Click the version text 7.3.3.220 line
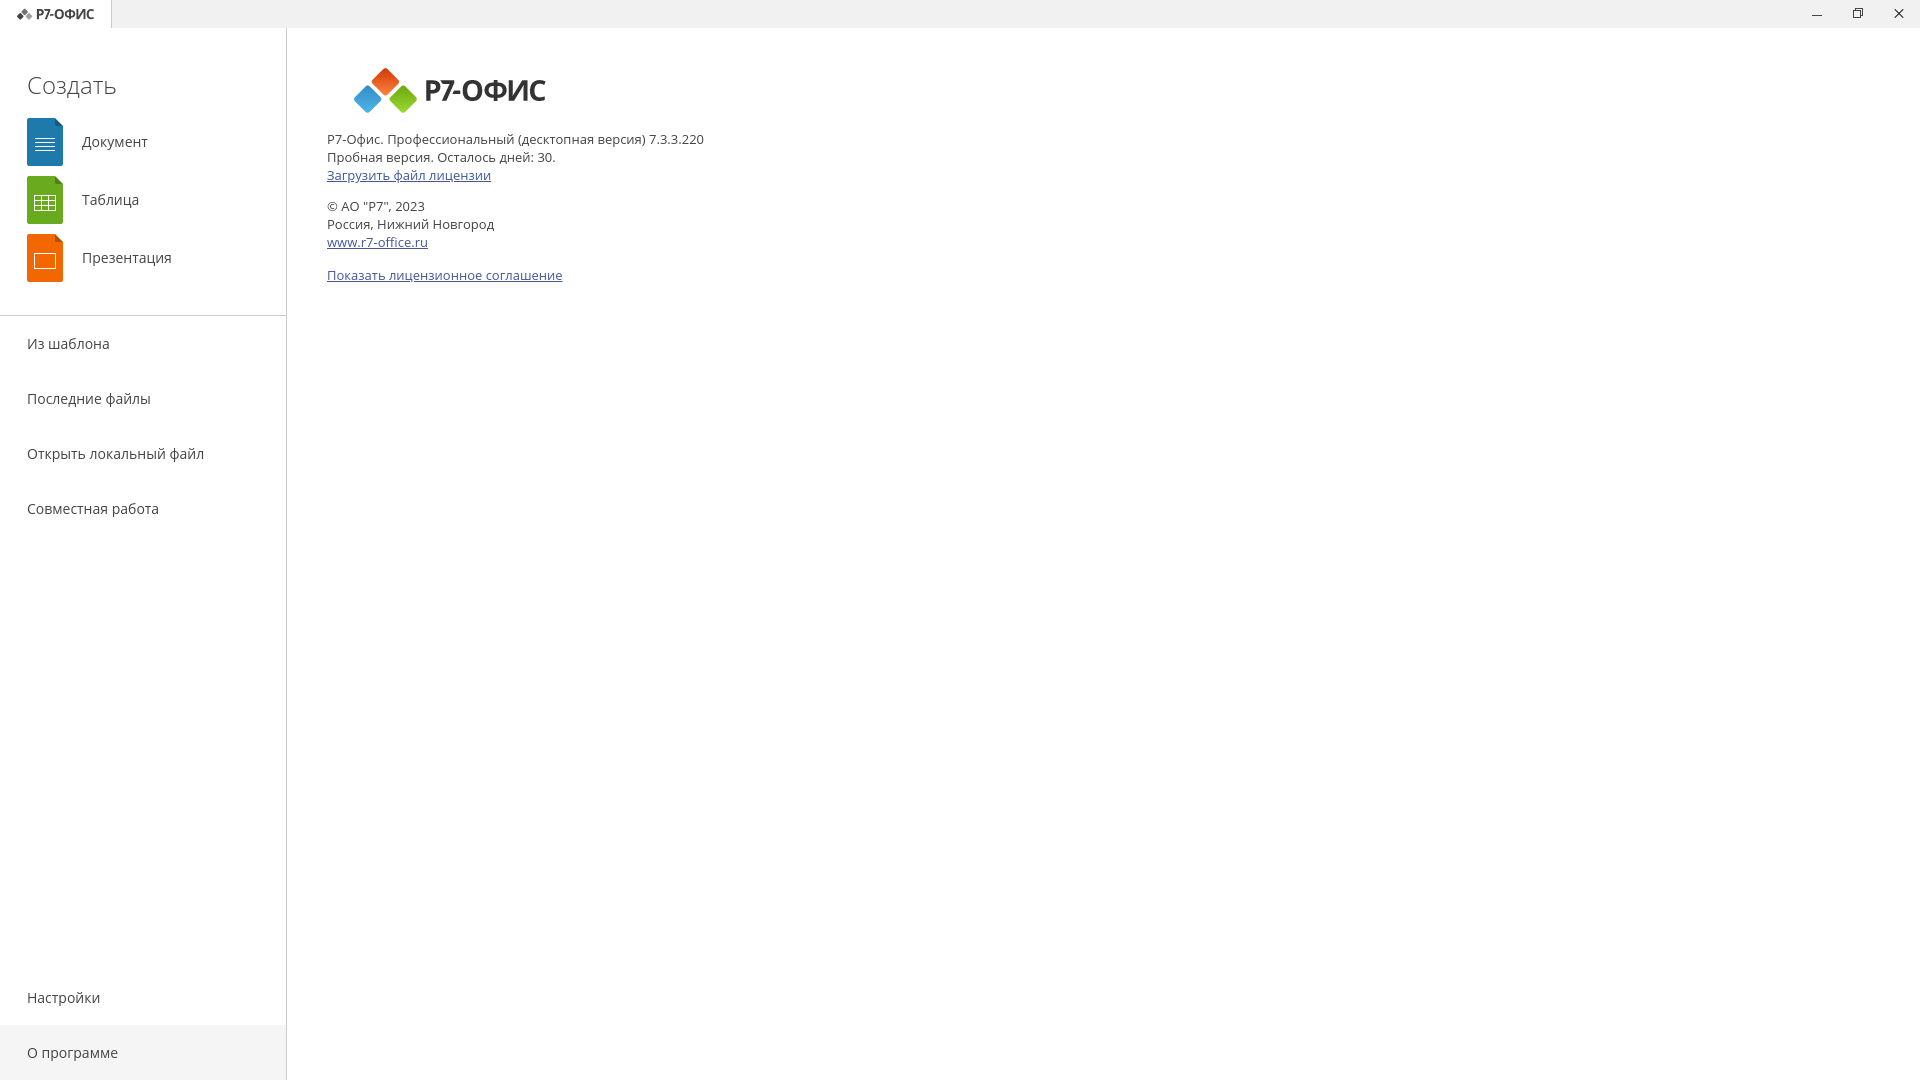This screenshot has height=1080, width=1920. click(515, 139)
